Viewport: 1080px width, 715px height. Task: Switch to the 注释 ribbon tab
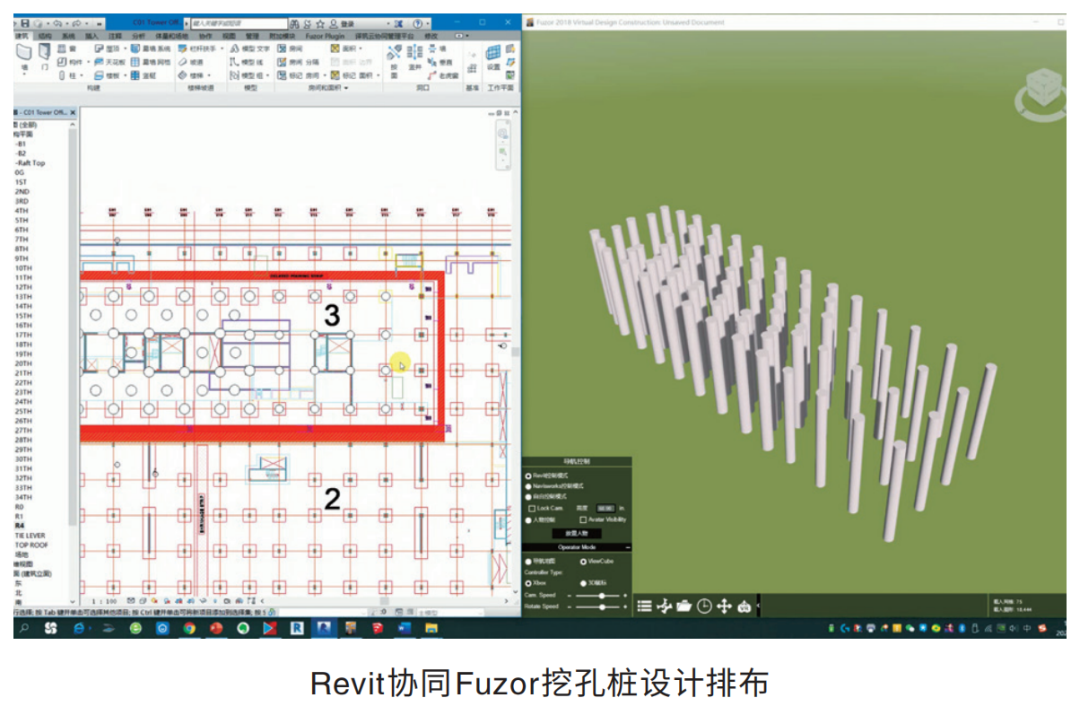[x=115, y=36]
